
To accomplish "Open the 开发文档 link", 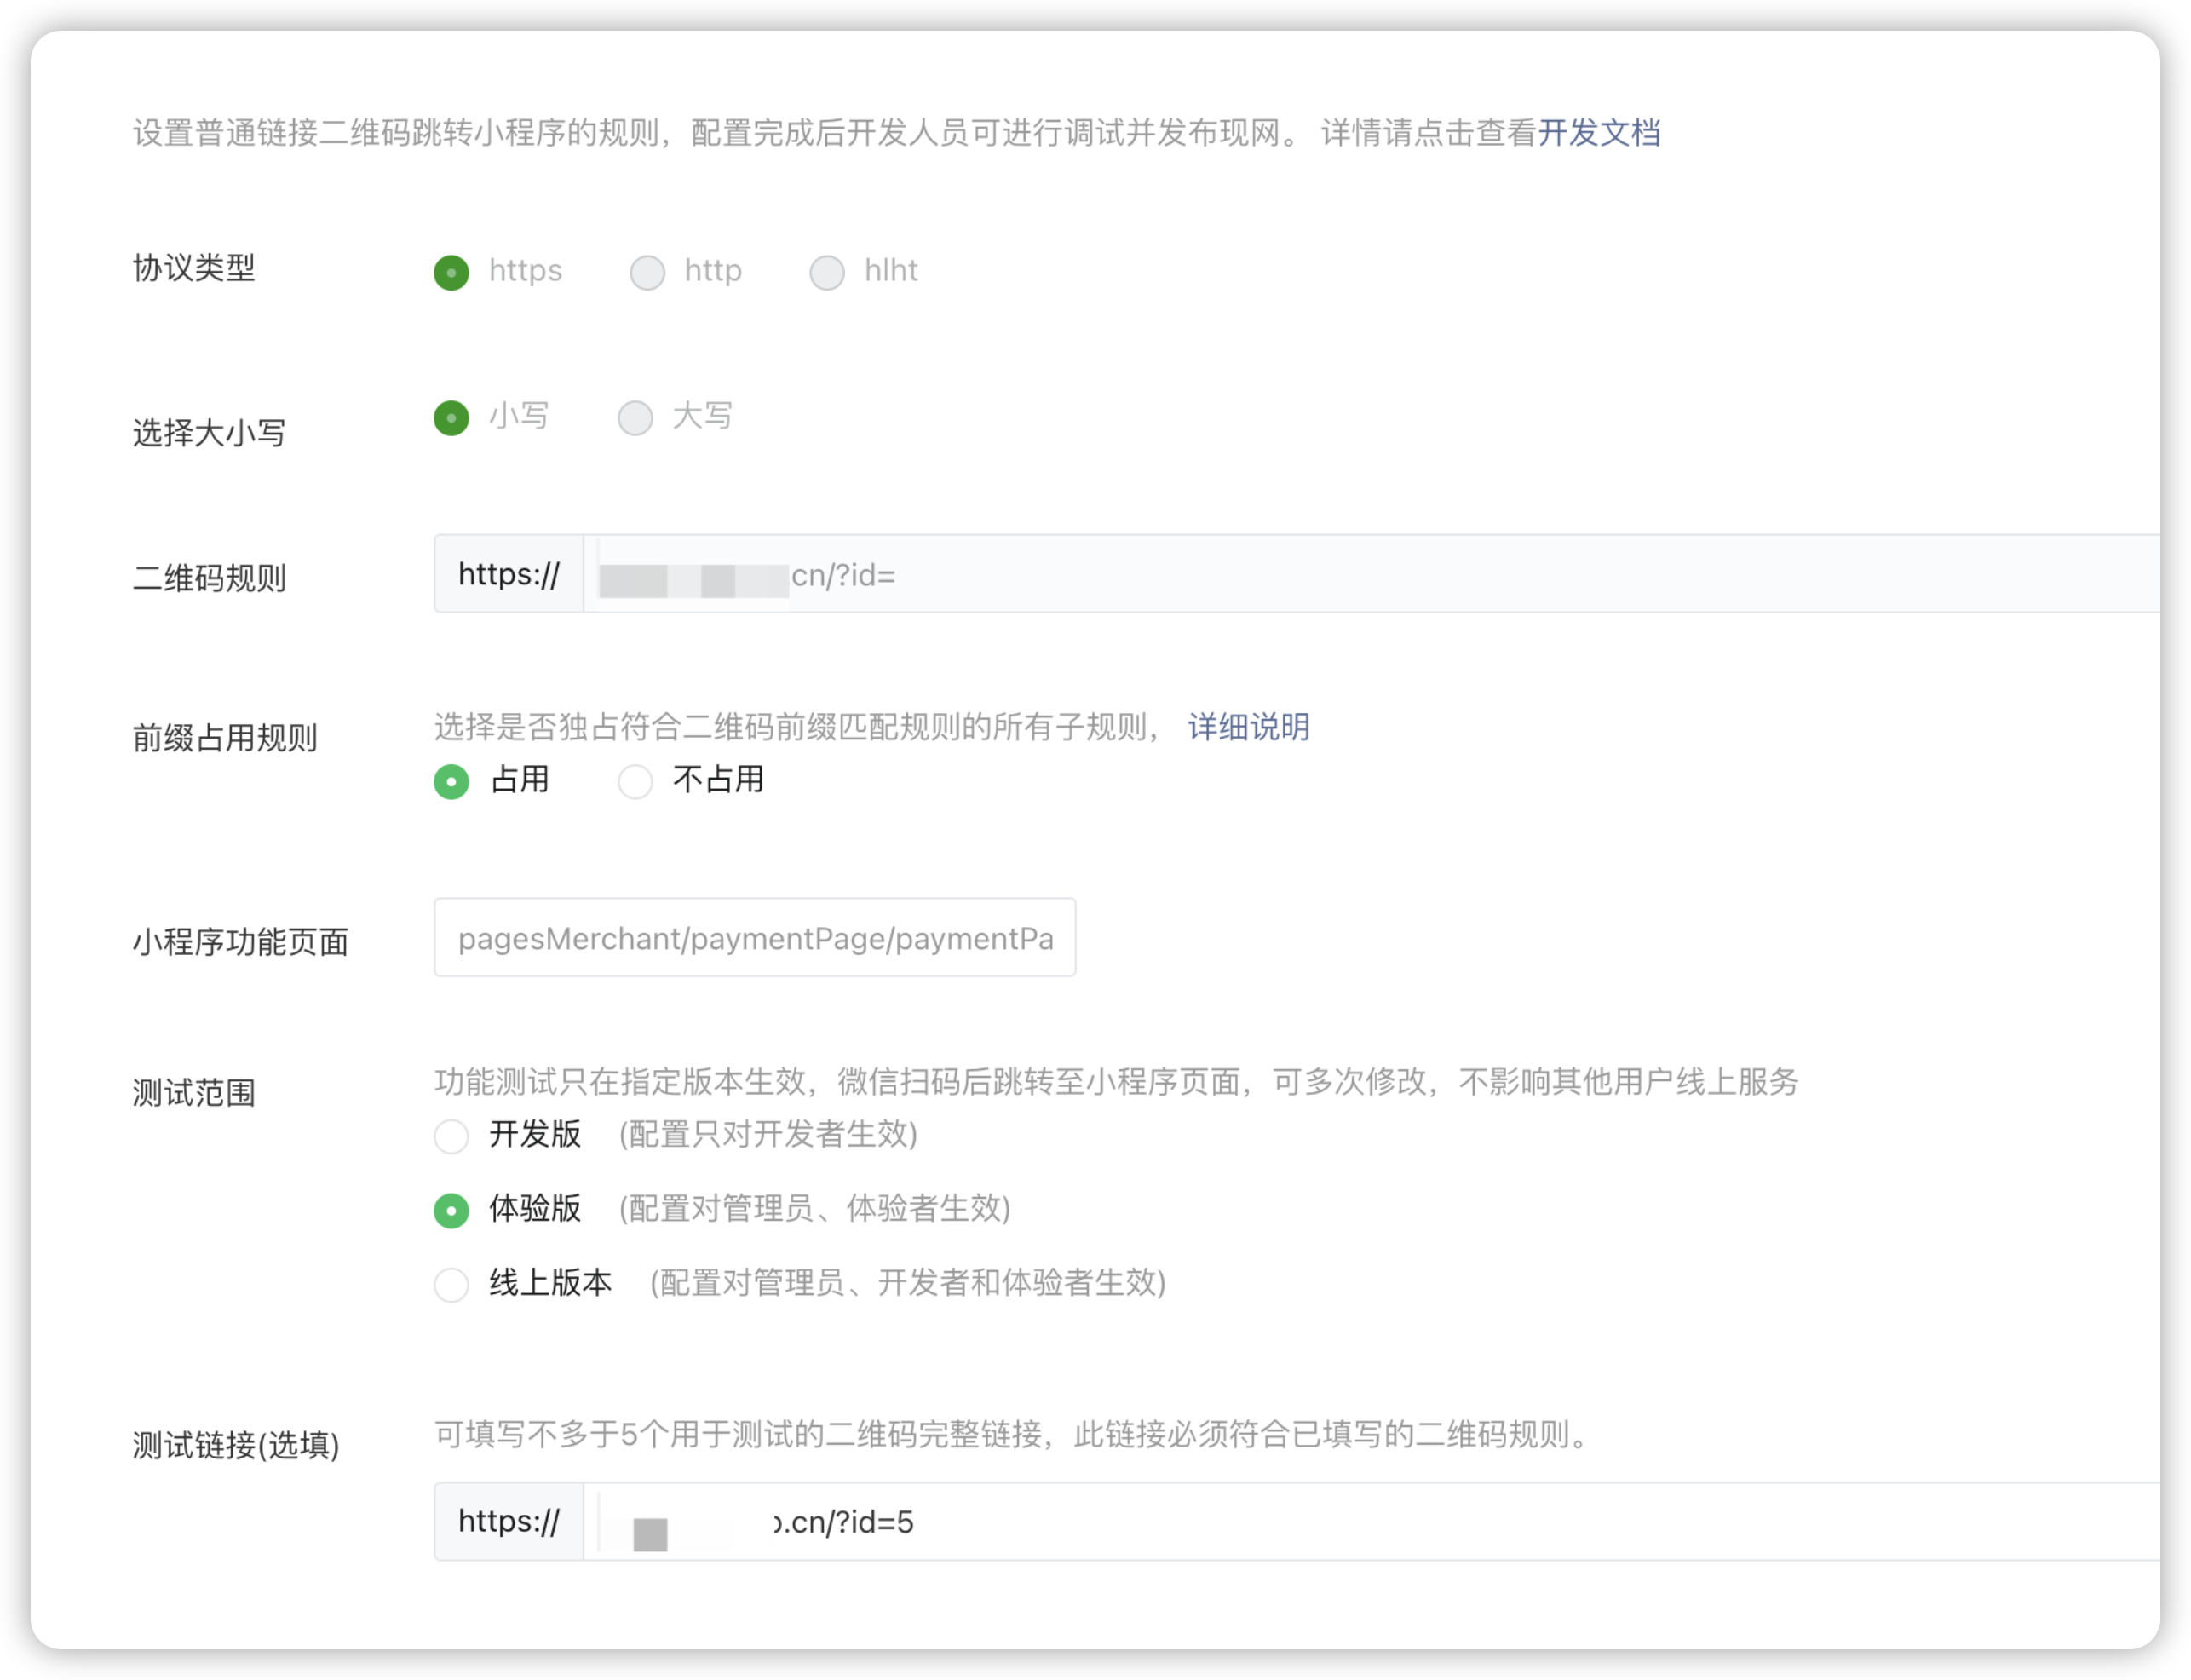I will point(1599,132).
